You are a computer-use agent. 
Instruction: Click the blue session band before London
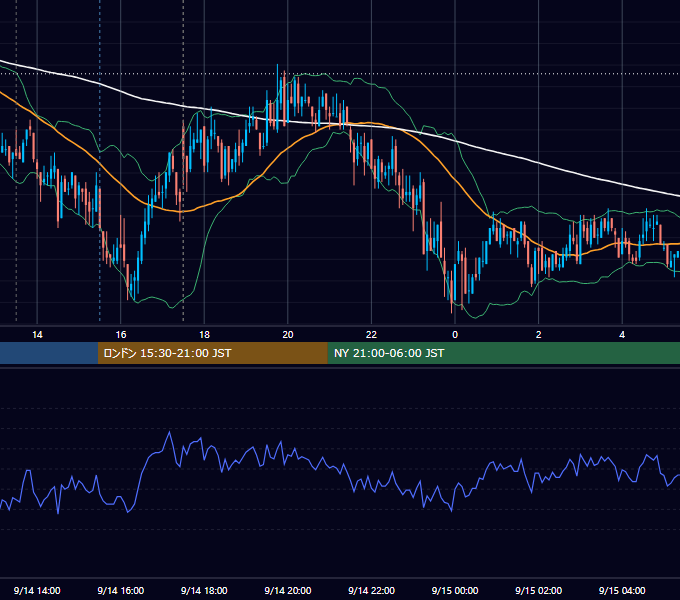coord(49,353)
